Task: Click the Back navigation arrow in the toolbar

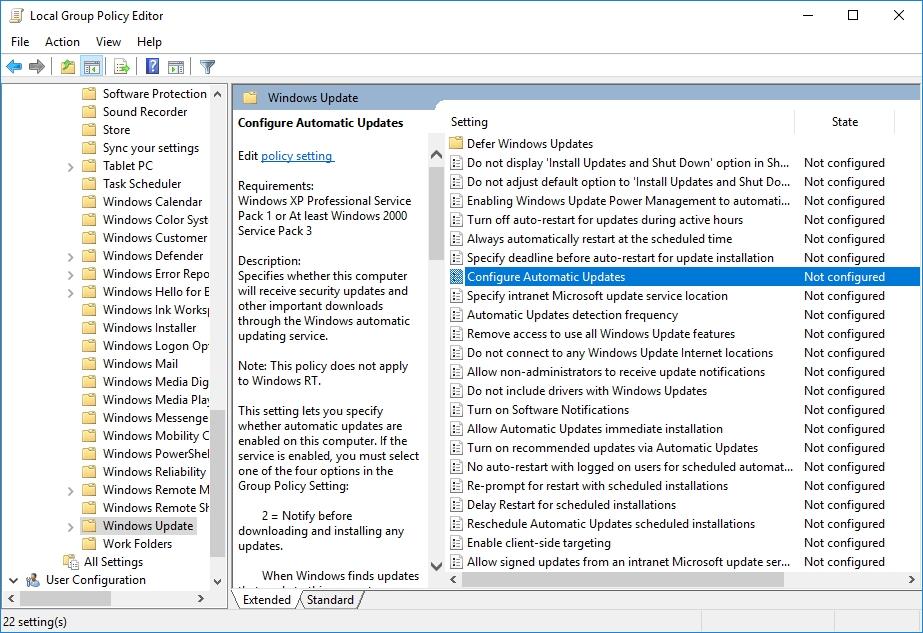Action: pyautogui.click(x=14, y=66)
